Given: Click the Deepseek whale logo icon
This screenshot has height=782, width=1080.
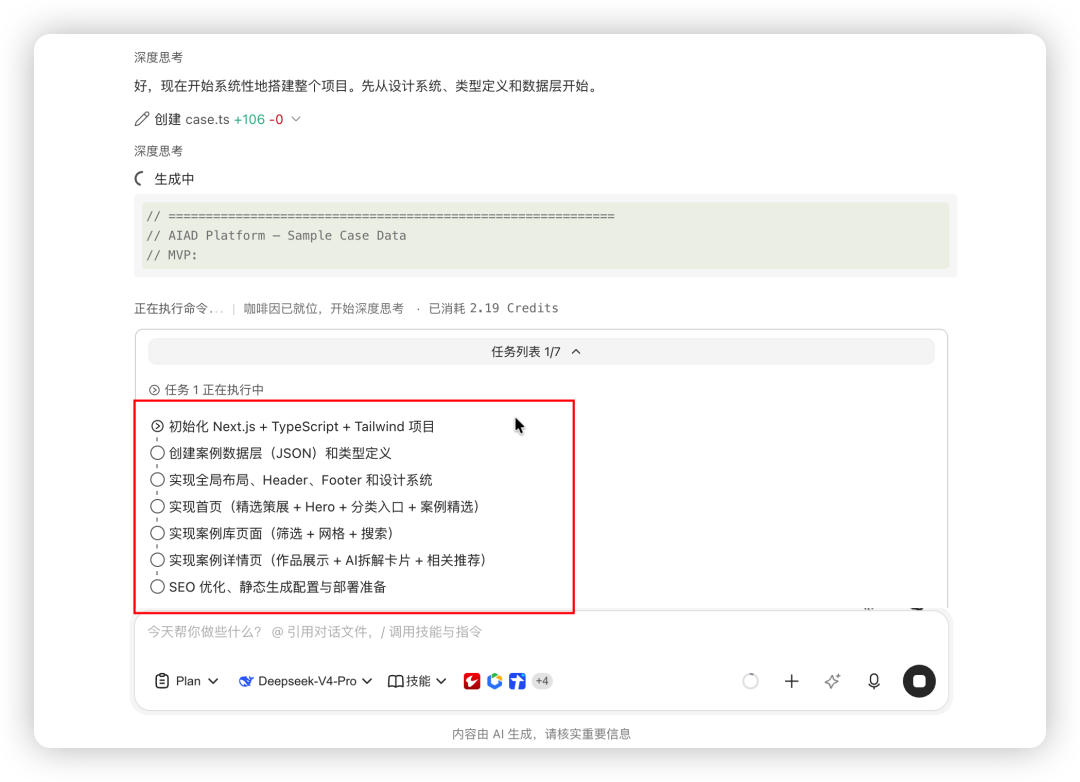Looking at the screenshot, I should (245, 681).
